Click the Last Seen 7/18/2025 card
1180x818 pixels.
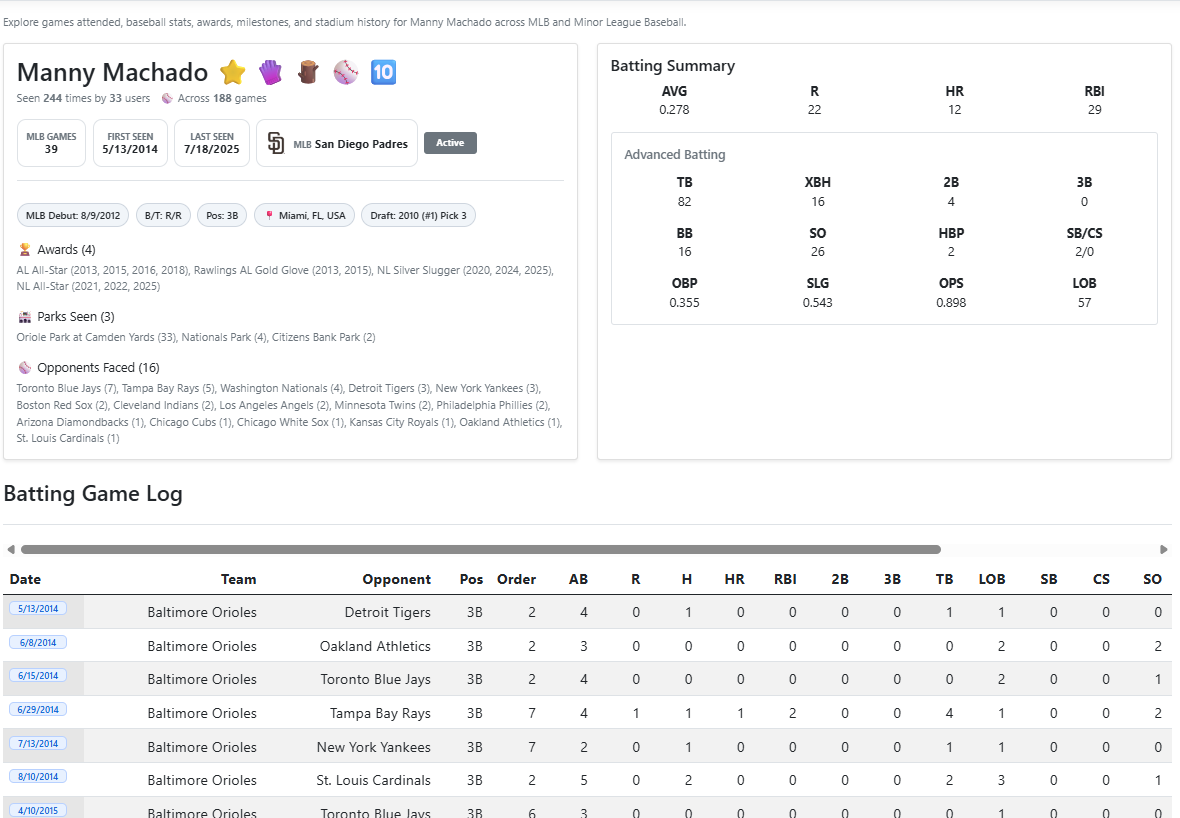(211, 143)
